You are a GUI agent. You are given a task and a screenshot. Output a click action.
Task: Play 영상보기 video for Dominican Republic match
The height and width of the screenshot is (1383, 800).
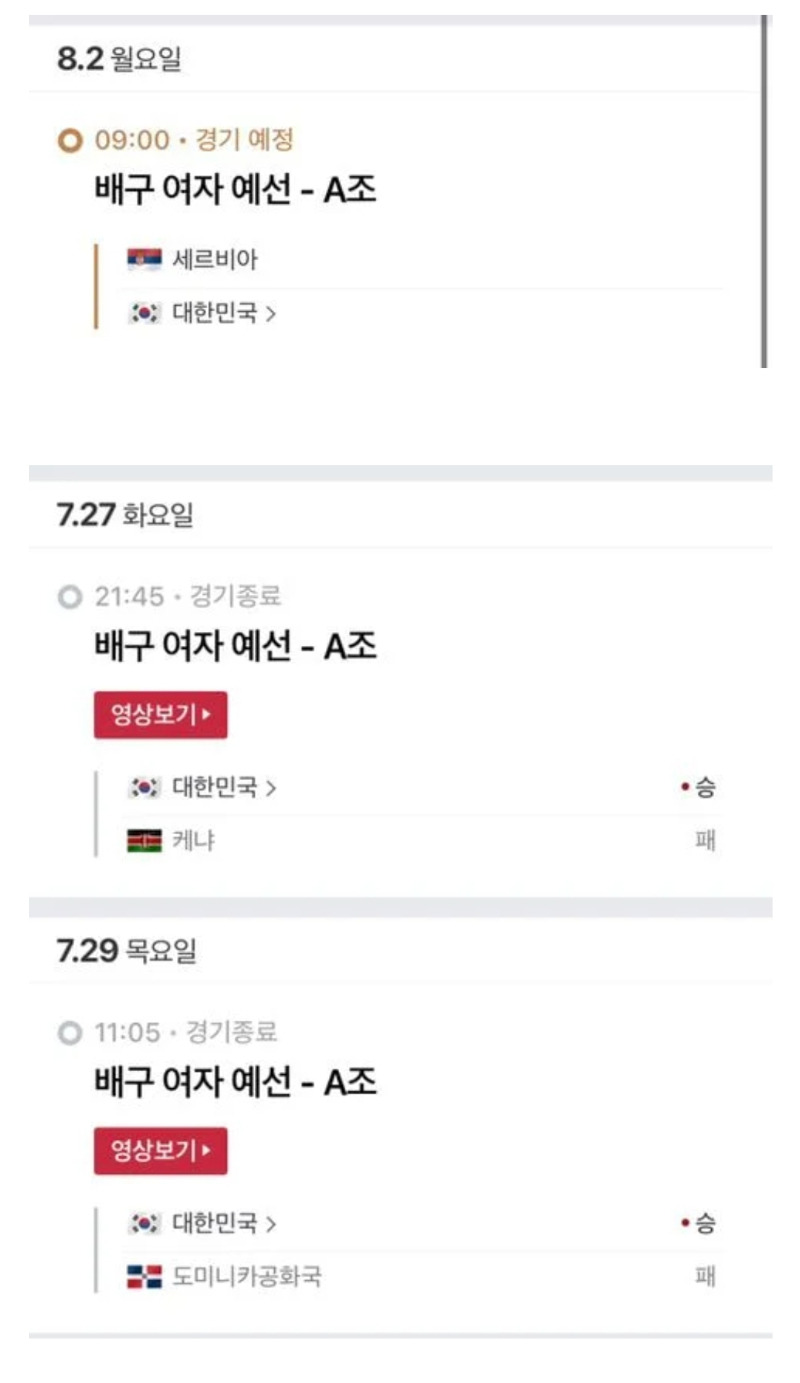point(161,1151)
